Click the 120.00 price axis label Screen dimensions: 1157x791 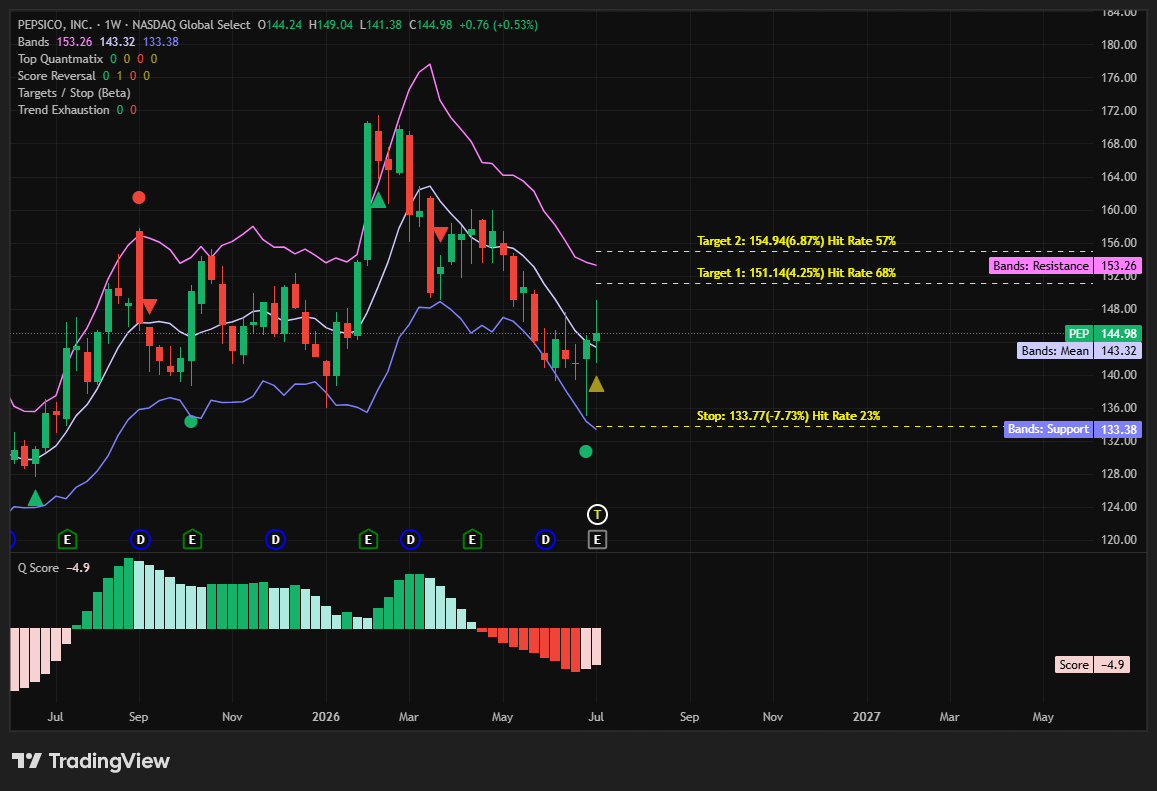1119,539
